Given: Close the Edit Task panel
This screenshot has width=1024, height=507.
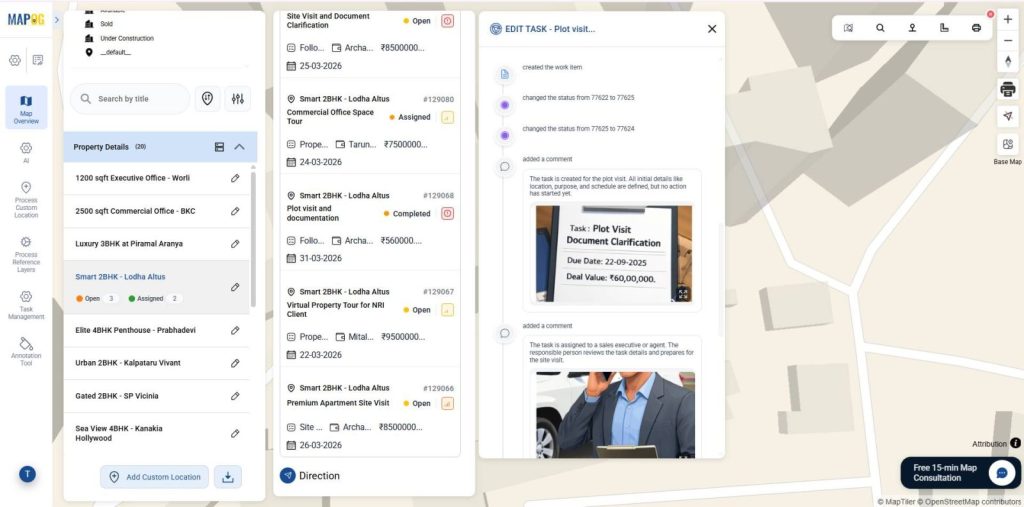Looking at the screenshot, I should [712, 29].
